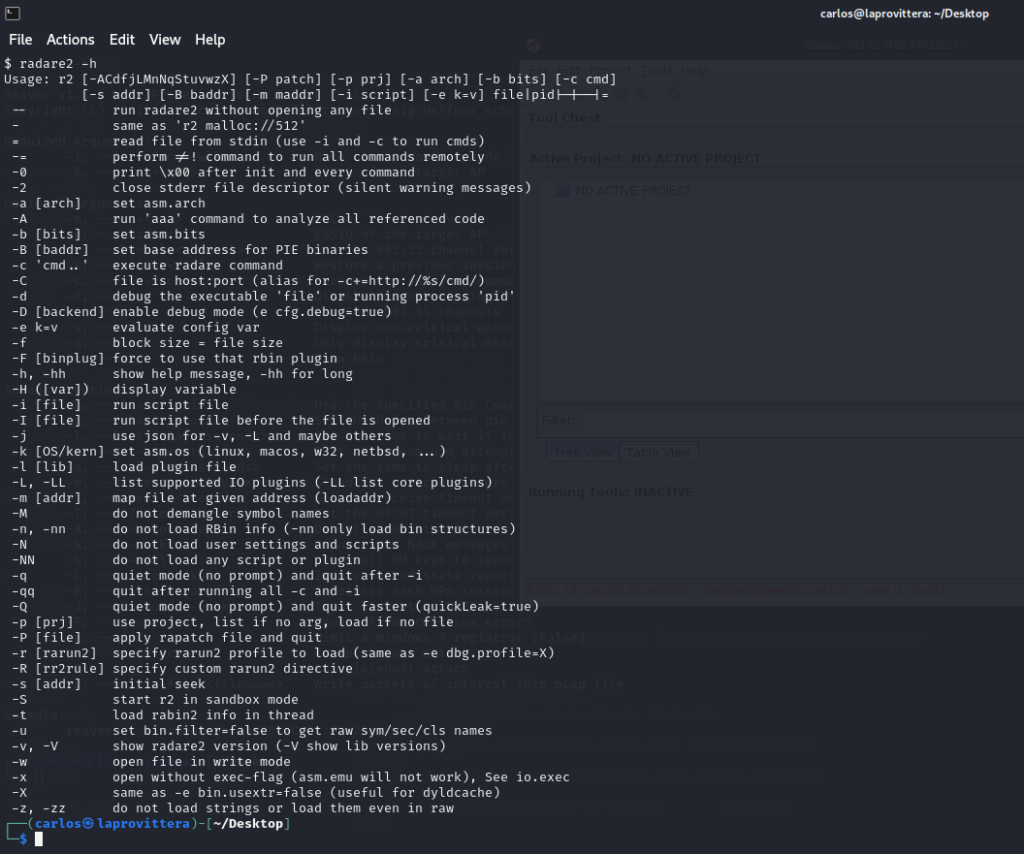Click the terminal cursor at the prompt
The width and height of the screenshot is (1024, 854).
tap(39, 839)
